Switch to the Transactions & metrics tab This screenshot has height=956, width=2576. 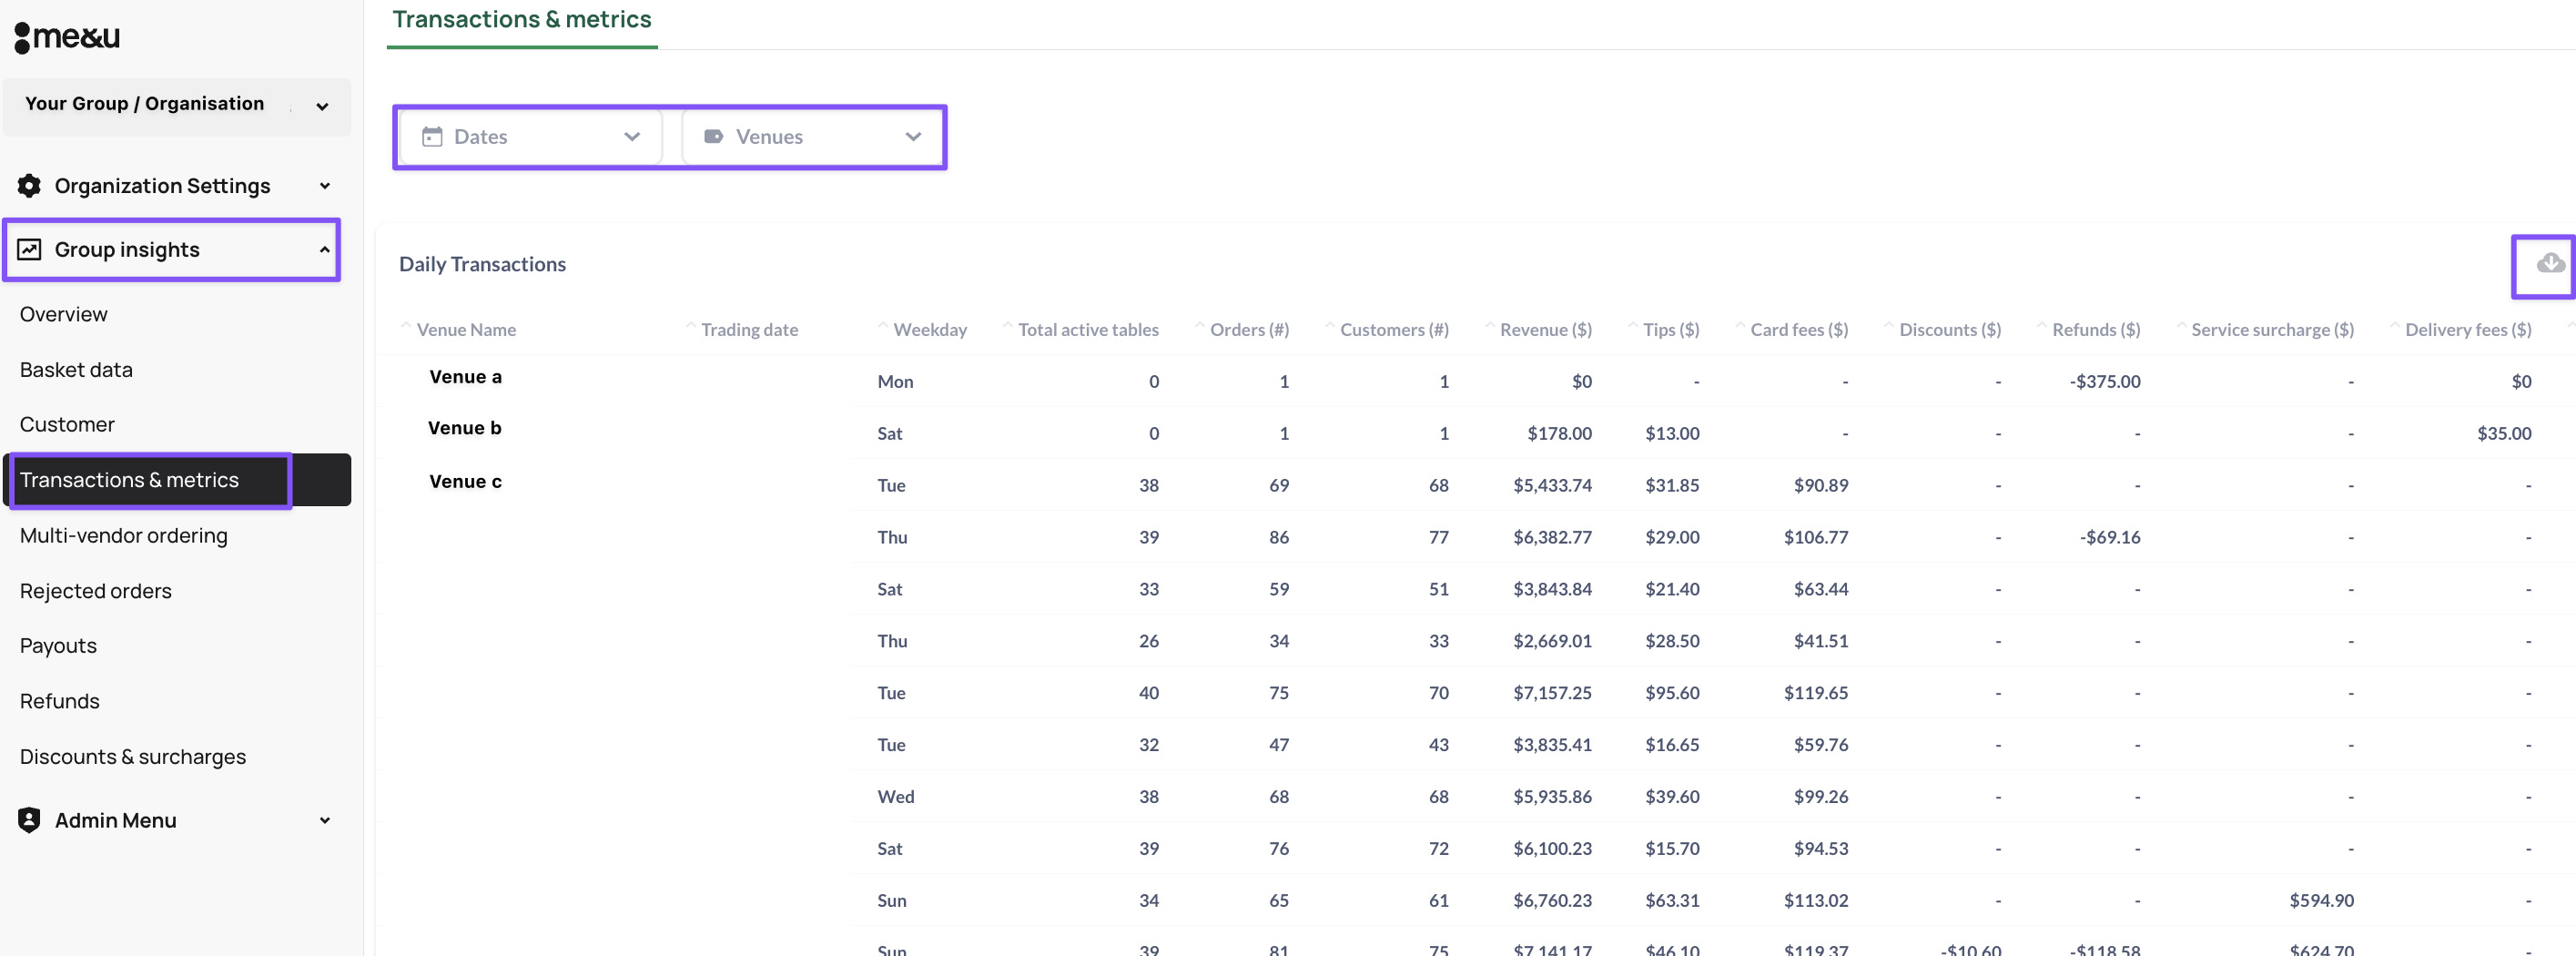[521, 20]
